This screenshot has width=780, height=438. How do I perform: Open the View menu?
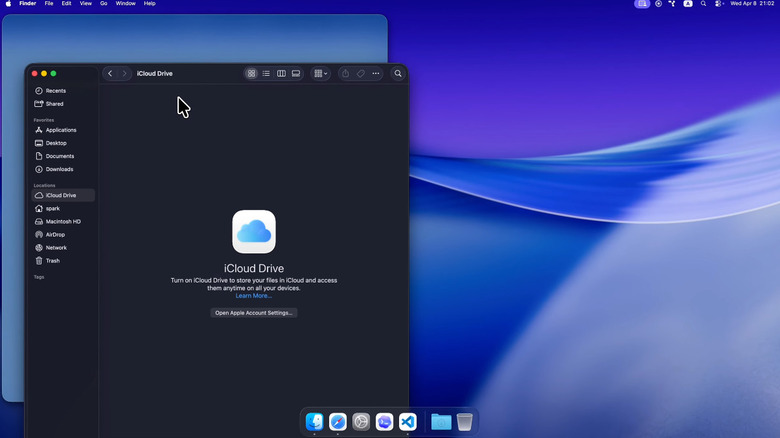click(x=86, y=3)
